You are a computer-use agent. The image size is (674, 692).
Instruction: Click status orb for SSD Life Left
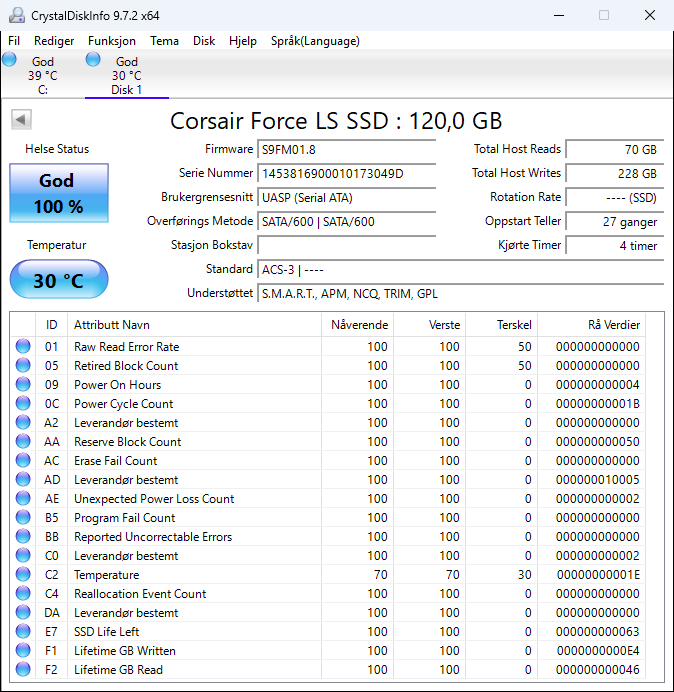click(x=23, y=631)
